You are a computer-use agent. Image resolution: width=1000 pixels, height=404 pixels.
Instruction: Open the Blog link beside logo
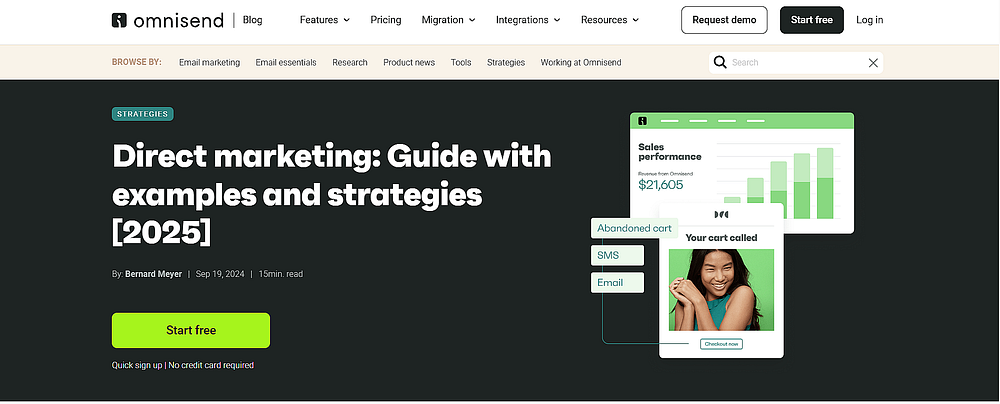coord(253,20)
